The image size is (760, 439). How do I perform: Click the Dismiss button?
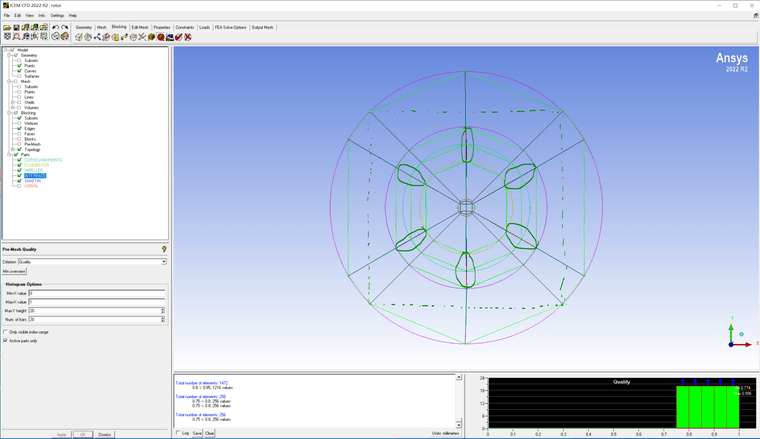(x=104, y=435)
